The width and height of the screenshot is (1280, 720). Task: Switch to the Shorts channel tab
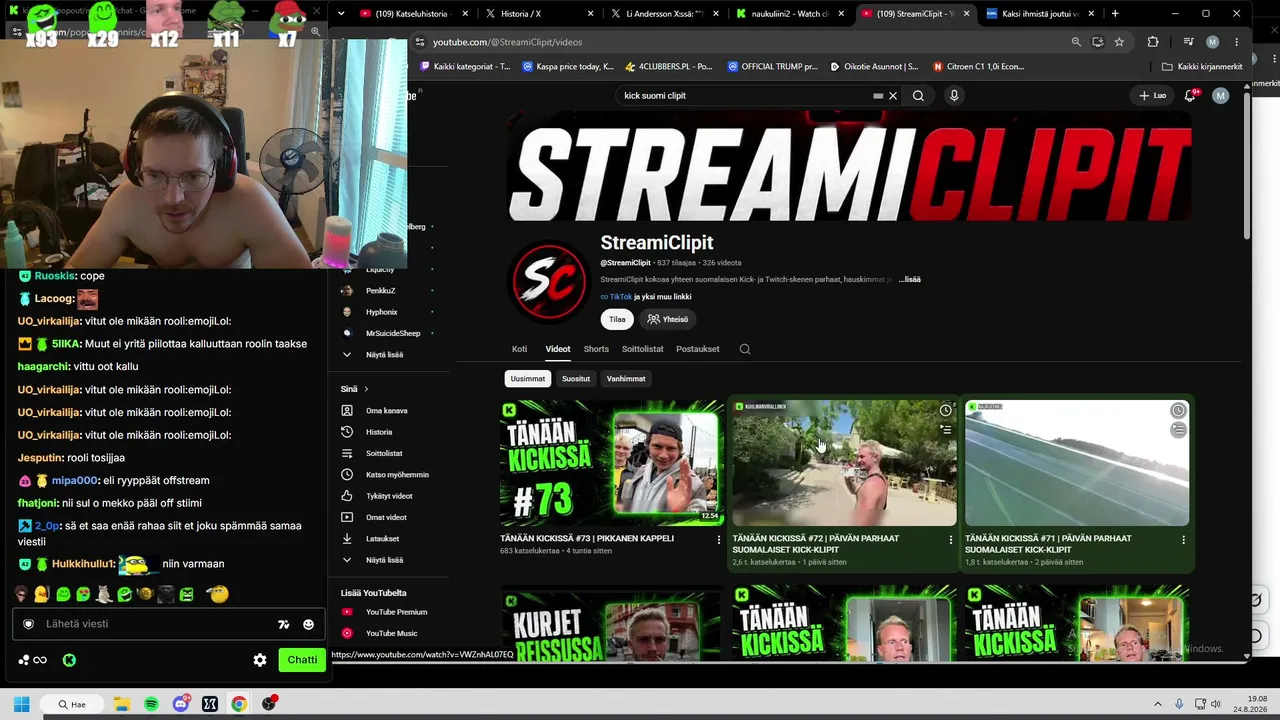pyautogui.click(x=596, y=349)
